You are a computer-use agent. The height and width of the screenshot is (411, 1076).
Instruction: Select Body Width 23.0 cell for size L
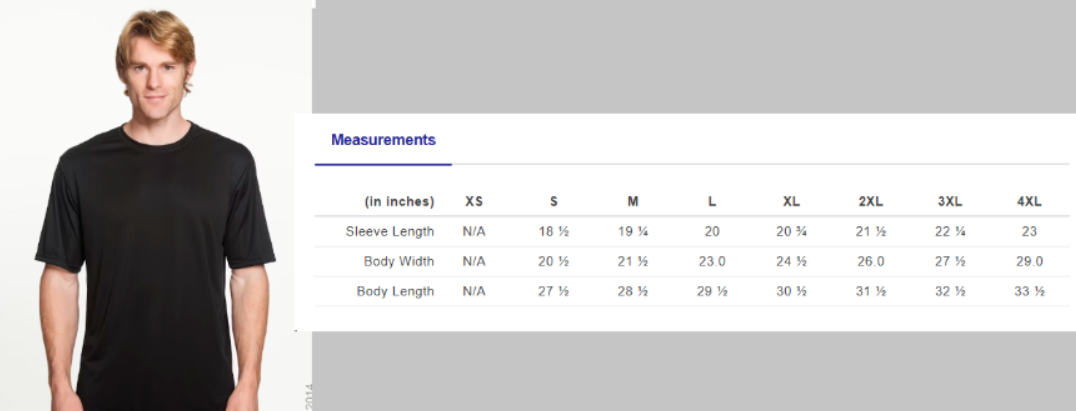[x=712, y=261]
